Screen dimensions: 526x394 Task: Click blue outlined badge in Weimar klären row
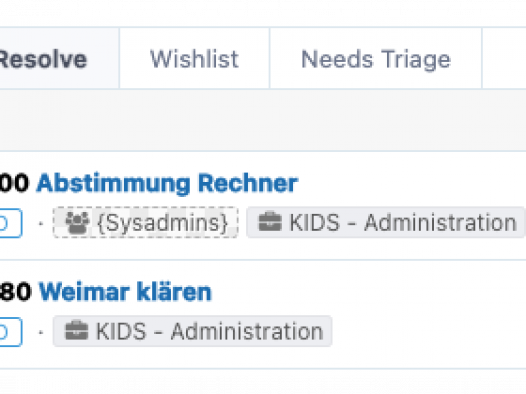(x=11, y=332)
